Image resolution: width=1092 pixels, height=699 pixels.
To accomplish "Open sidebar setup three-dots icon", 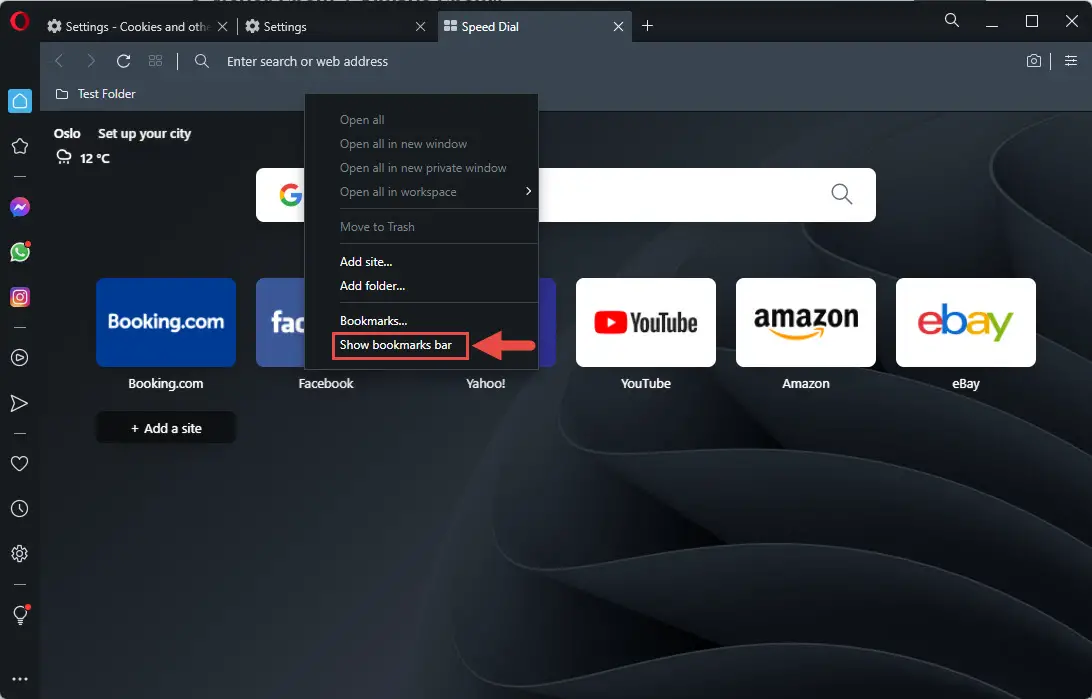I will [20, 679].
